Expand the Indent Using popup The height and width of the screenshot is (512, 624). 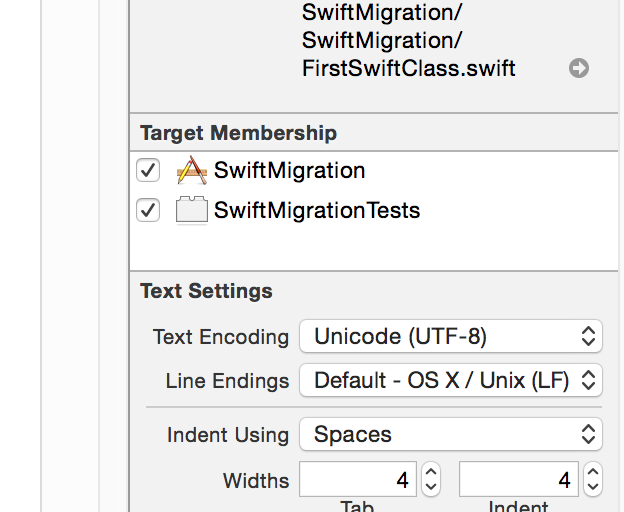point(450,435)
